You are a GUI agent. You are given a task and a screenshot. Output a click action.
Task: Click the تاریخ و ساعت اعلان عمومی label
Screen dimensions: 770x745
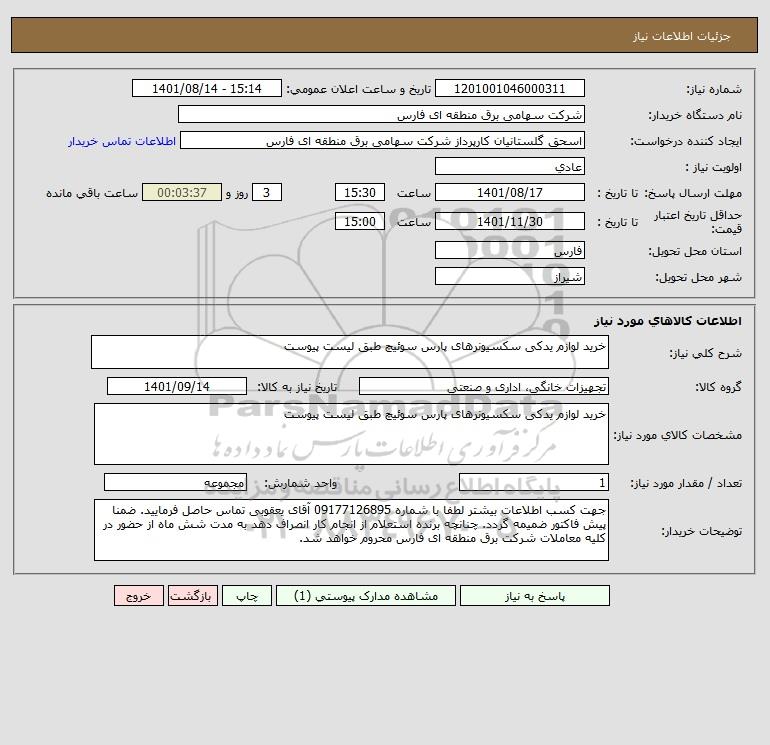click(x=358, y=89)
